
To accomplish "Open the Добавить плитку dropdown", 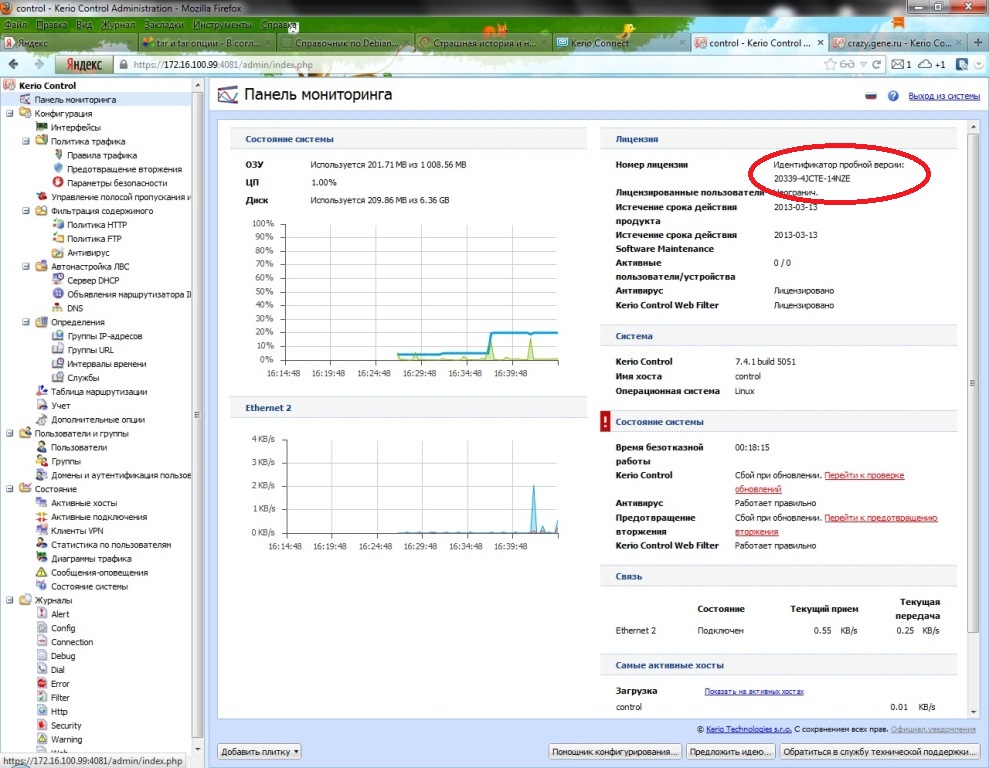I will tap(260, 751).
